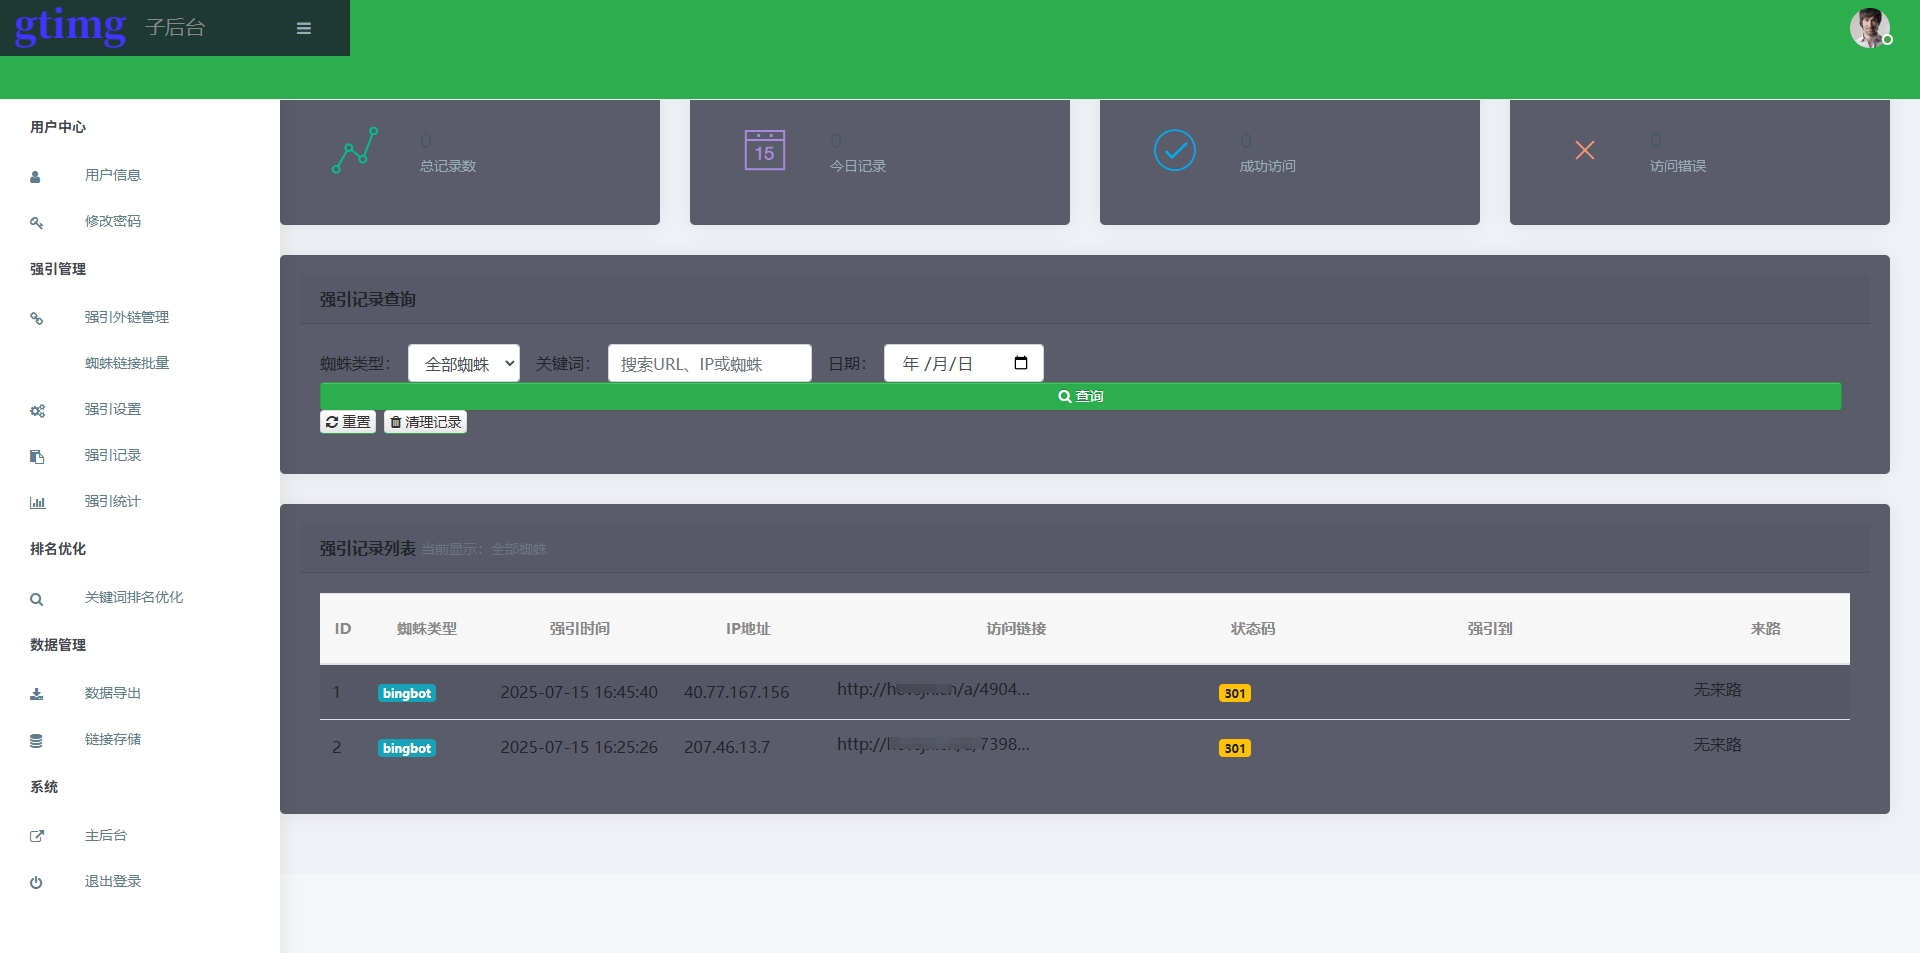The height and width of the screenshot is (953, 1920).
Task: Open 修改密码 menu item
Action: coord(113,221)
